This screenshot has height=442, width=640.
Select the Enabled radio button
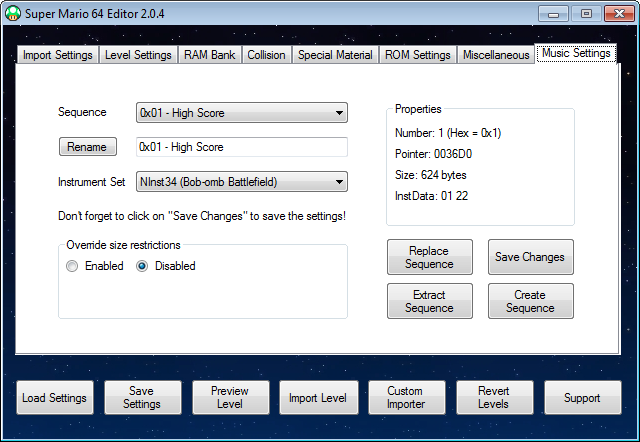72,266
